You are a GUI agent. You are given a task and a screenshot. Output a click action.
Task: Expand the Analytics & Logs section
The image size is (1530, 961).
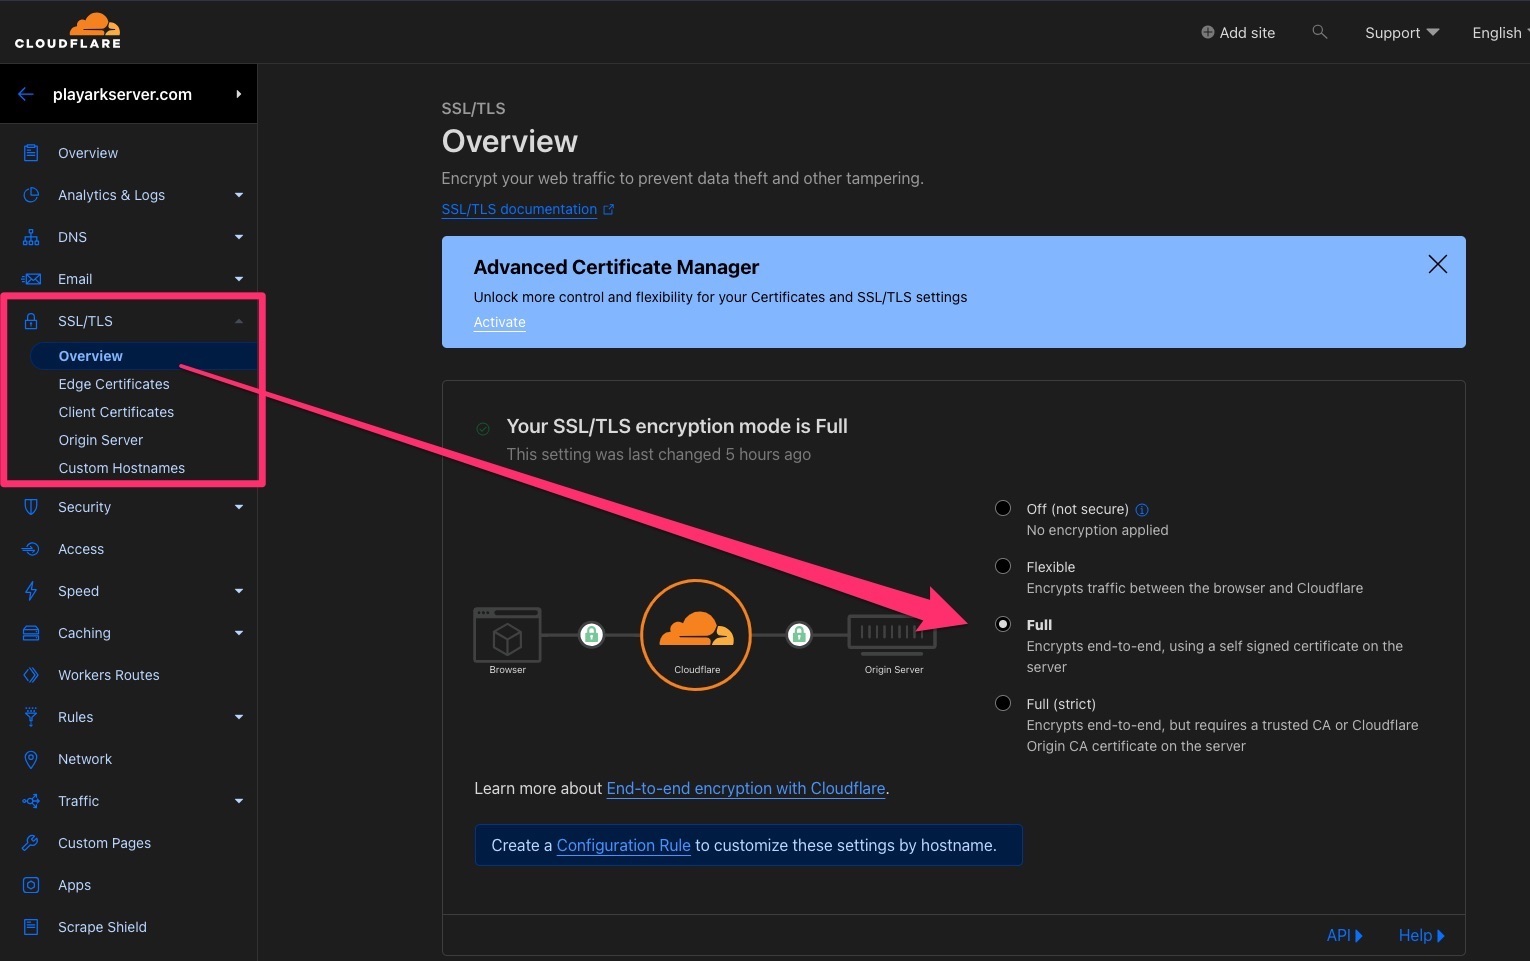pos(237,195)
